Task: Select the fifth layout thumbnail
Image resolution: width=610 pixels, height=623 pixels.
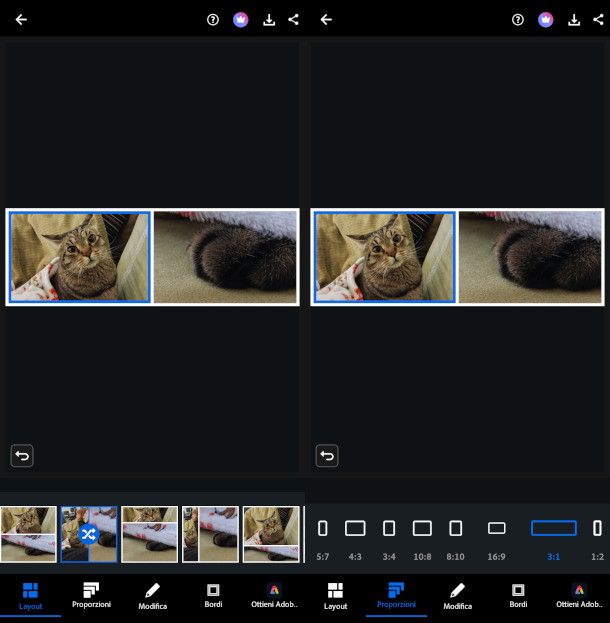Action: [x=271, y=534]
